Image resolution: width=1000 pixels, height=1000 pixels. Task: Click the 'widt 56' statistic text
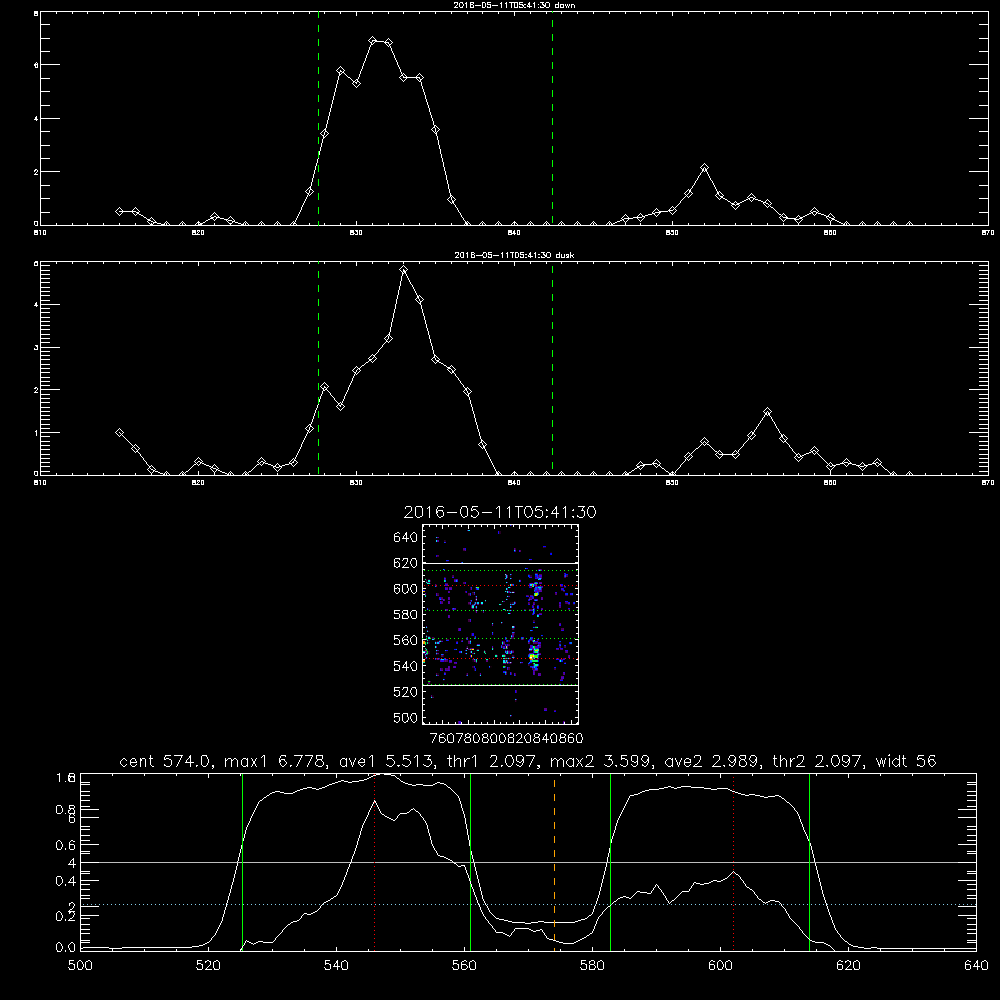pyautogui.click(x=906, y=761)
